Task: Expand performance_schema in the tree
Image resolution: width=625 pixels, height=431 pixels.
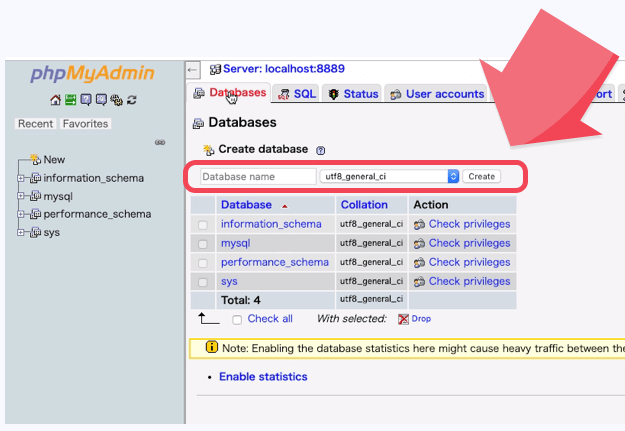Action: tap(20, 214)
